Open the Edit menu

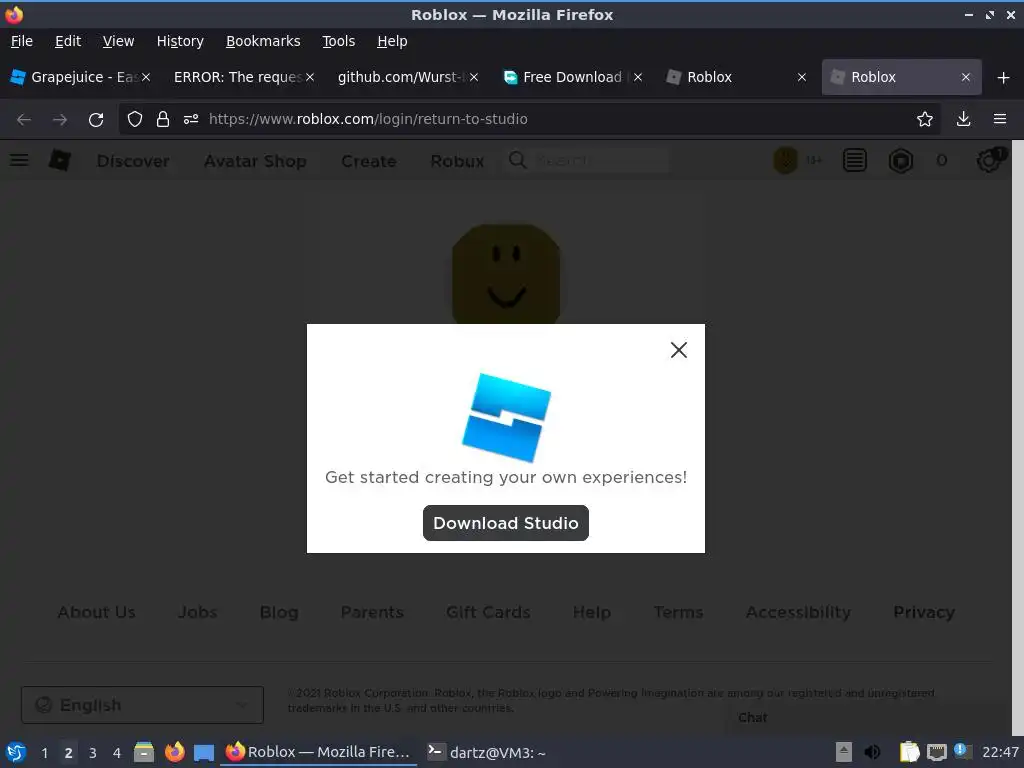[68, 41]
